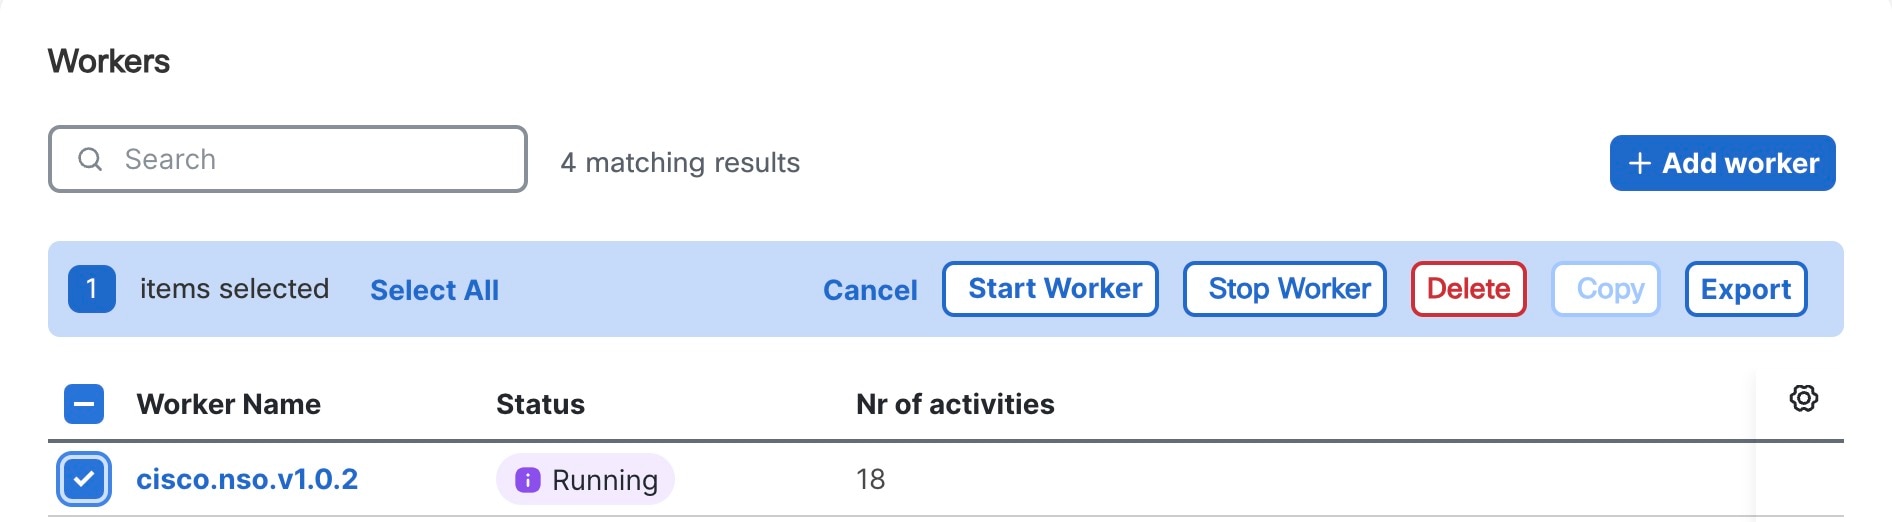Open the cisco.nso.v1.0.2 worker link

click(247, 479)
